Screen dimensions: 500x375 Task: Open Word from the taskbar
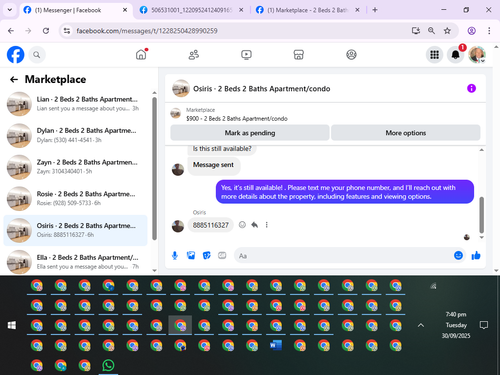[276, 345]
